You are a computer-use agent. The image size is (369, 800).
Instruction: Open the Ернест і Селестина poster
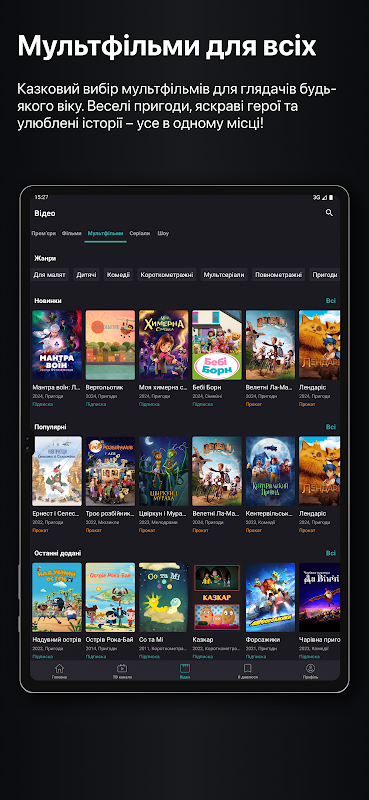[x=57, y=471]
